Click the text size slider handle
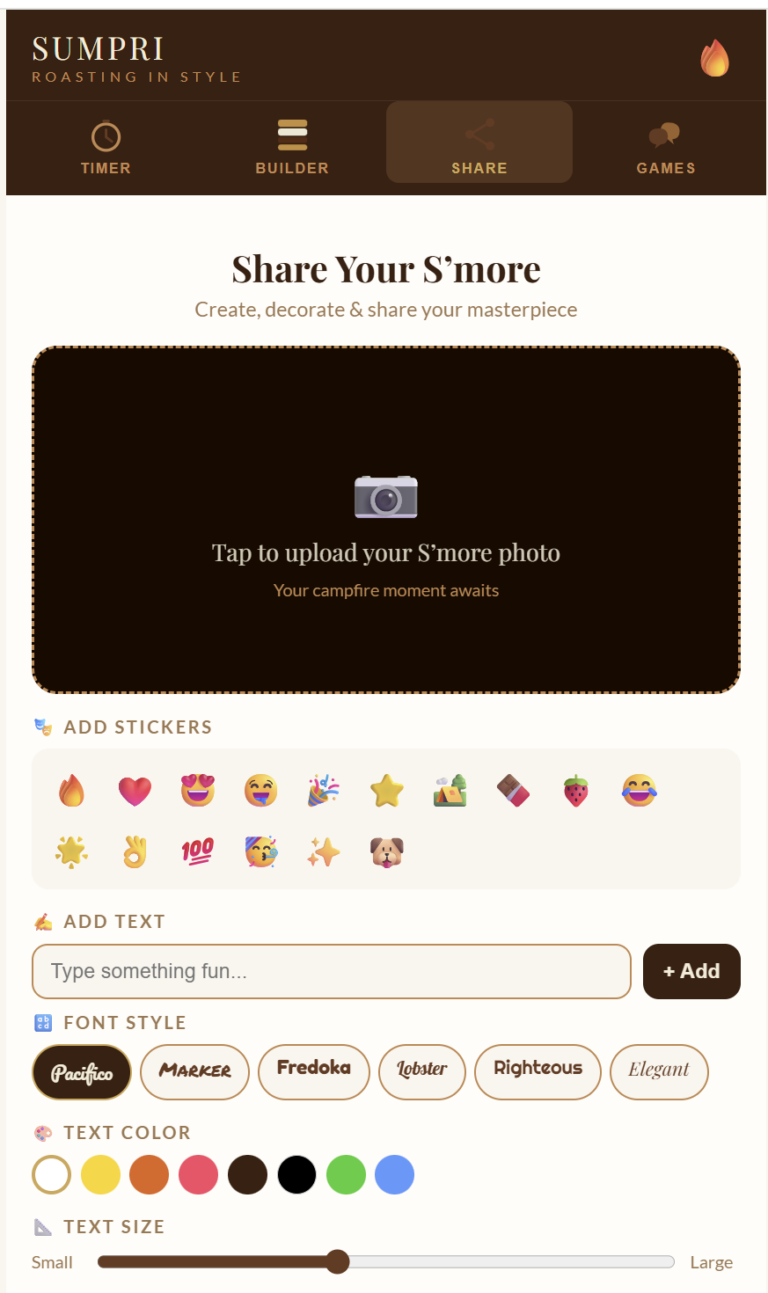The height and width of the screenshot is (1293, 768). point(338,1261)
